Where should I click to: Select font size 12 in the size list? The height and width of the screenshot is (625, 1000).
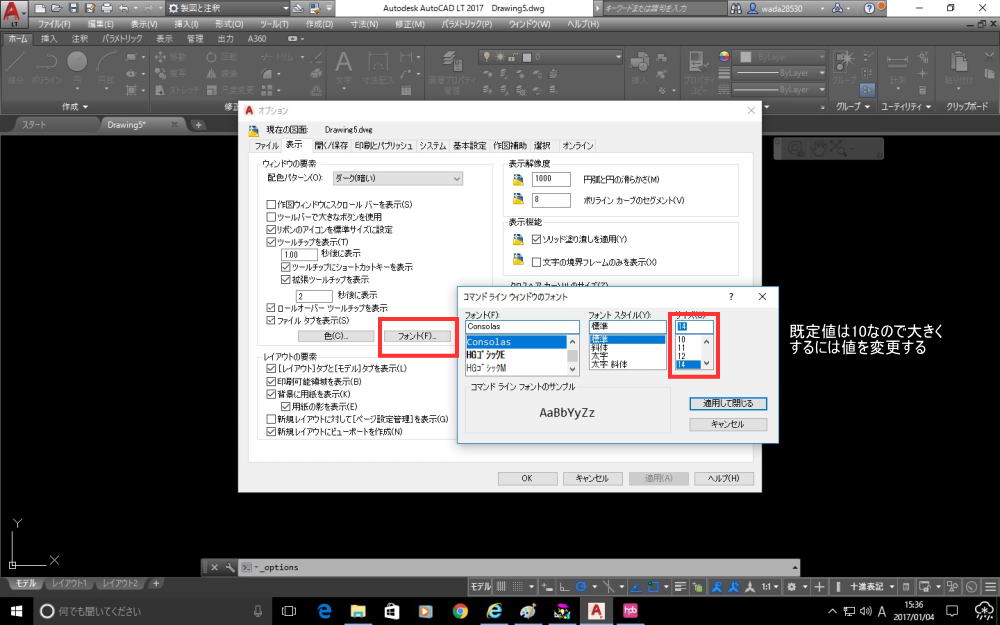tap(681, 357)
